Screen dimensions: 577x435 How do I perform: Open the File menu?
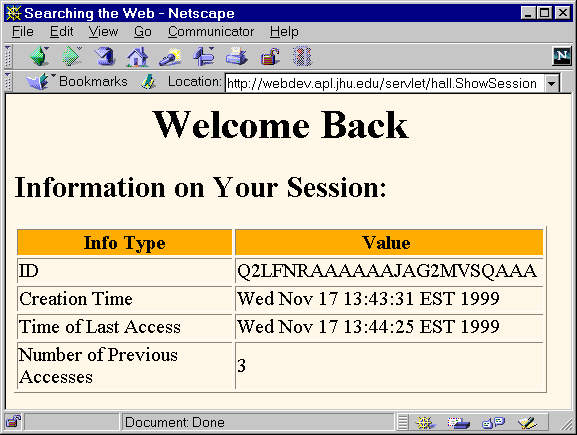click(x=22, y=32)
